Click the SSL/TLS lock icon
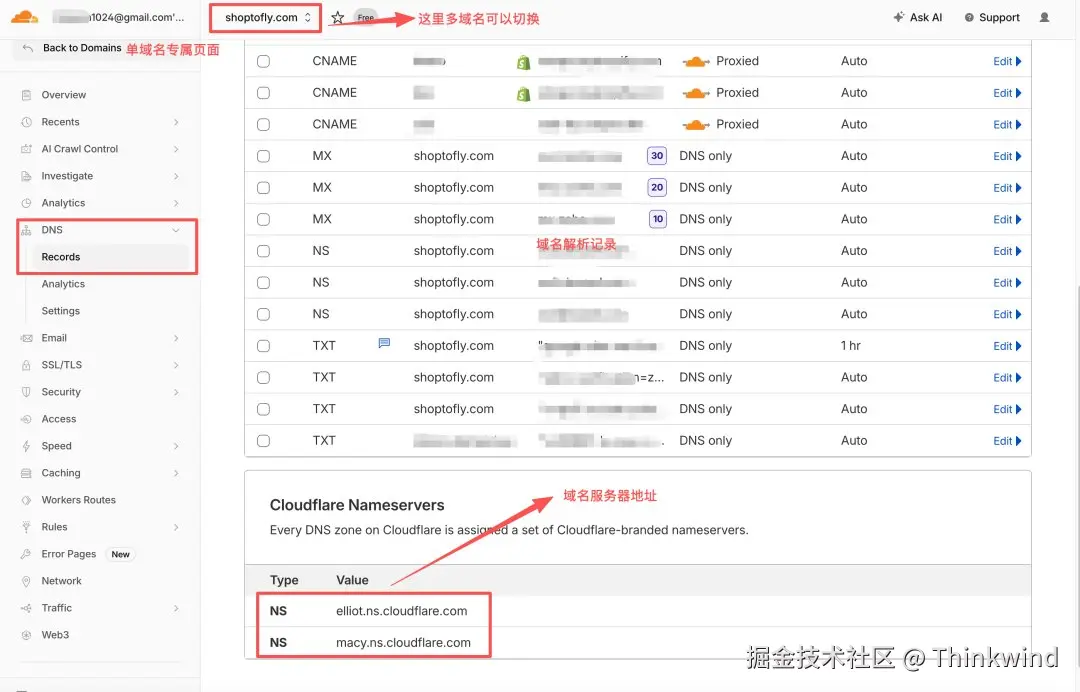The width and height of the screenshot is (1080, 692). point(26,365)
